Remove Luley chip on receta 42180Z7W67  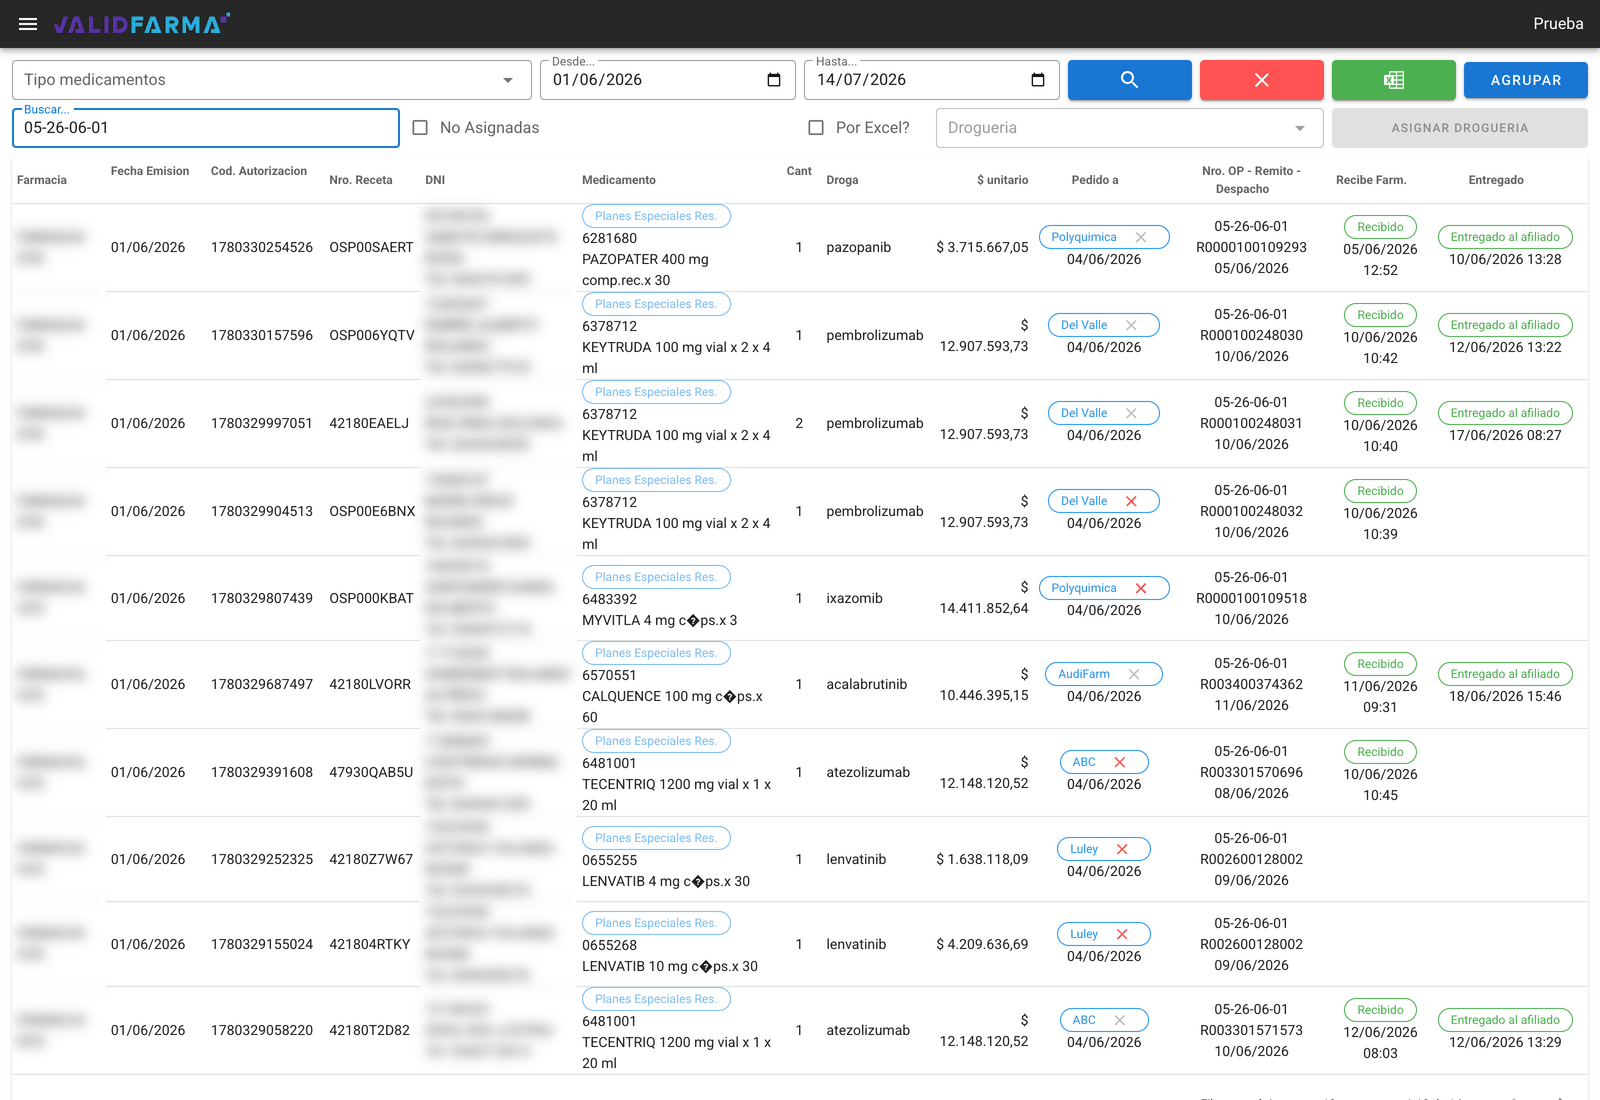(1122, 849)
